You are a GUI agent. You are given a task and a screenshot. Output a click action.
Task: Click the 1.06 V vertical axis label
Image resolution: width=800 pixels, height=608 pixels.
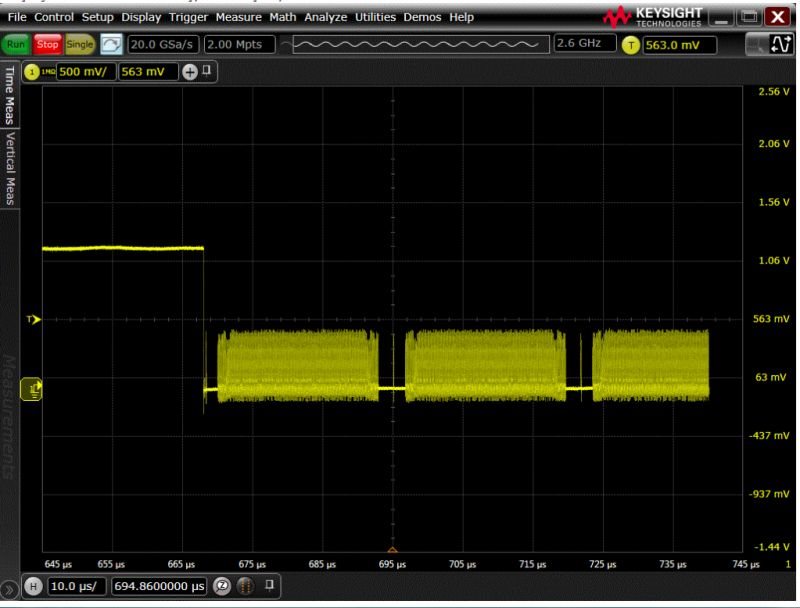coord(773,260)
